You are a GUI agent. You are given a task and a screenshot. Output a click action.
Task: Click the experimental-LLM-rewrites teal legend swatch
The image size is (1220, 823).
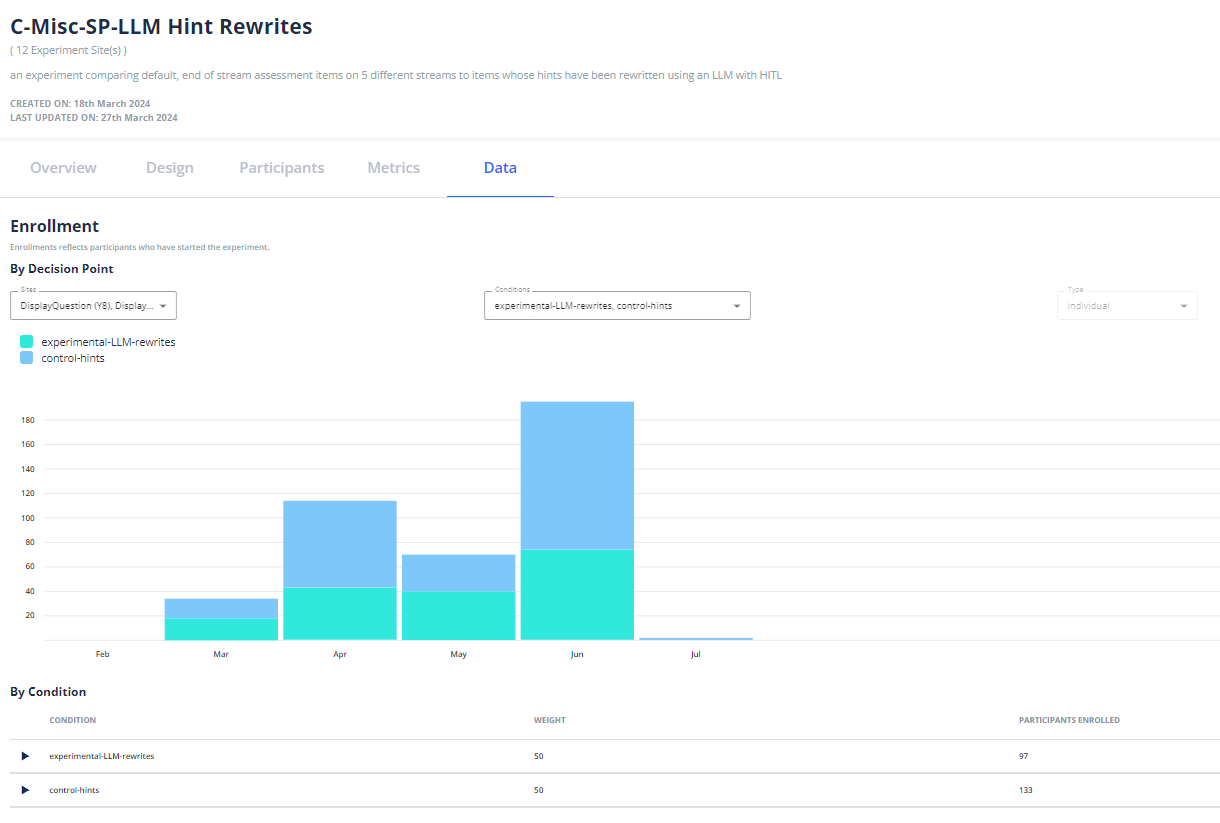pyautogui.click(x=27, y=342)
